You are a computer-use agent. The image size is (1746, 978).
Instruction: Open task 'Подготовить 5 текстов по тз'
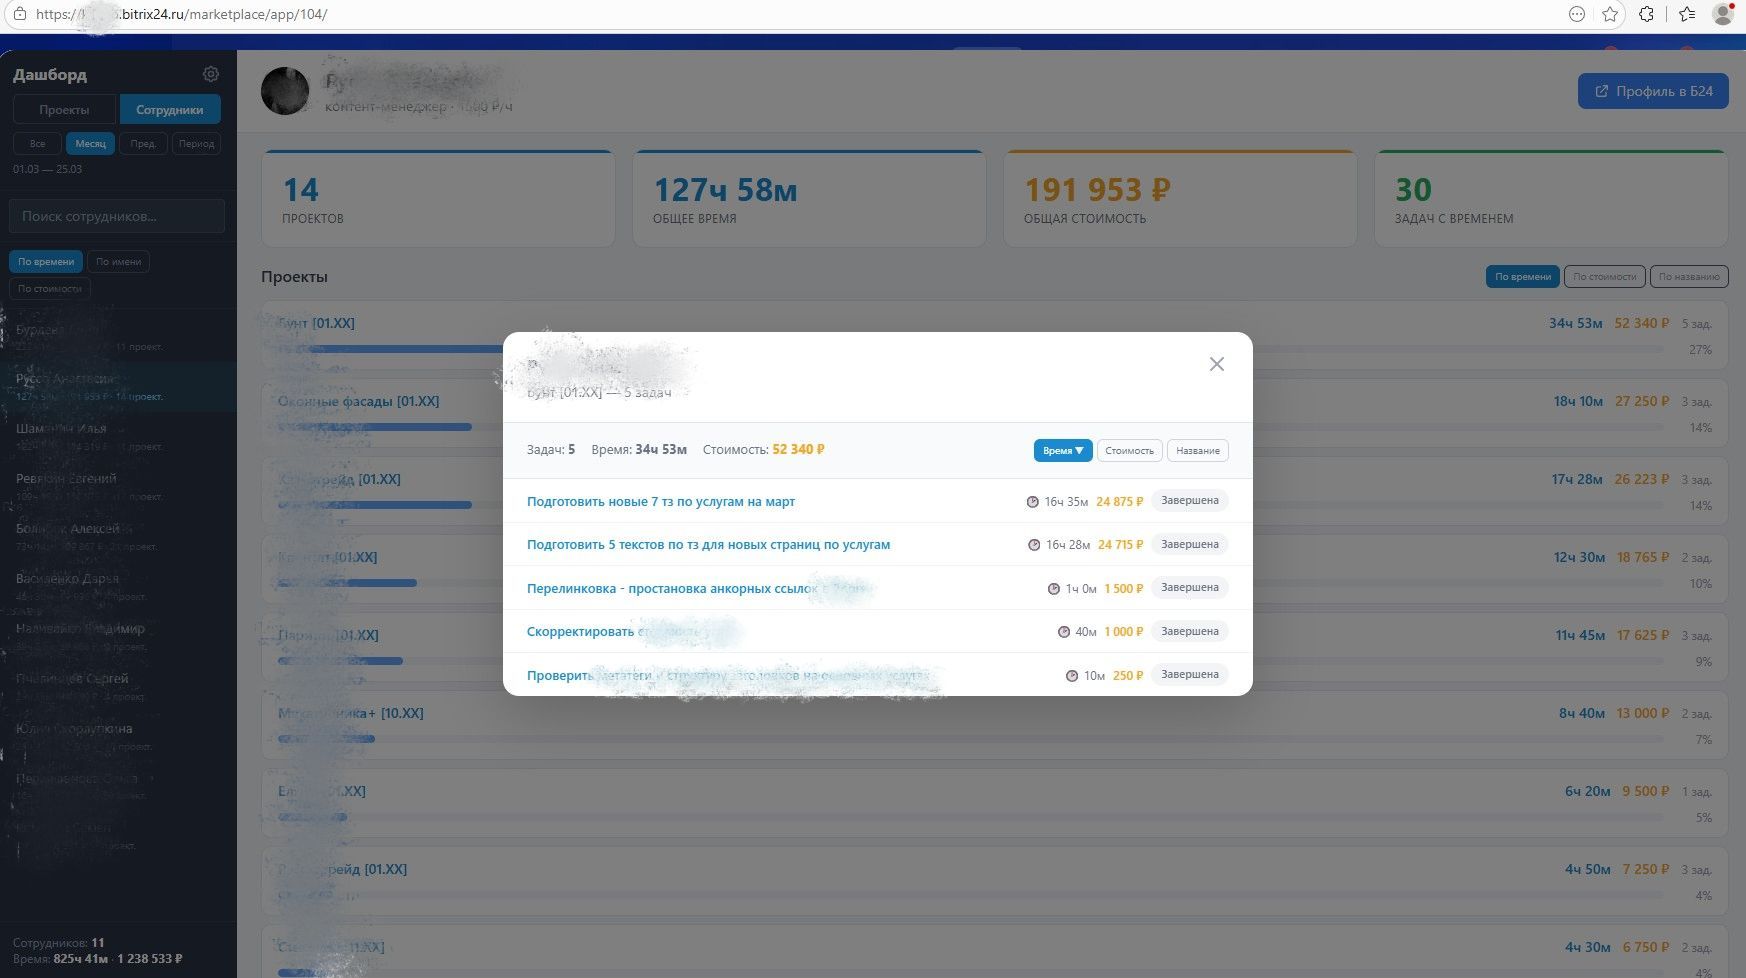click(708, 545)
